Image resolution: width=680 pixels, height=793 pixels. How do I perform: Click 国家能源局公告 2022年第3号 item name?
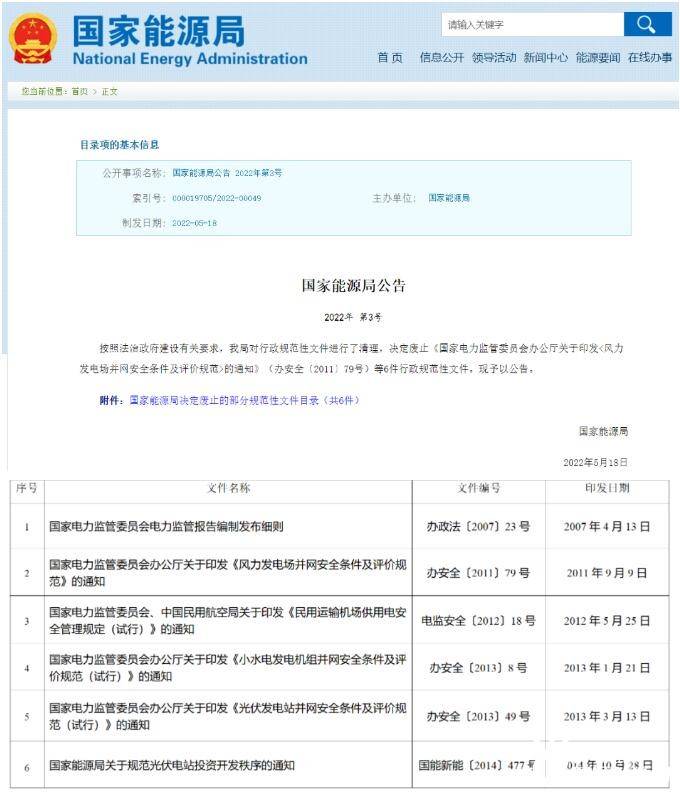point(227,173)
